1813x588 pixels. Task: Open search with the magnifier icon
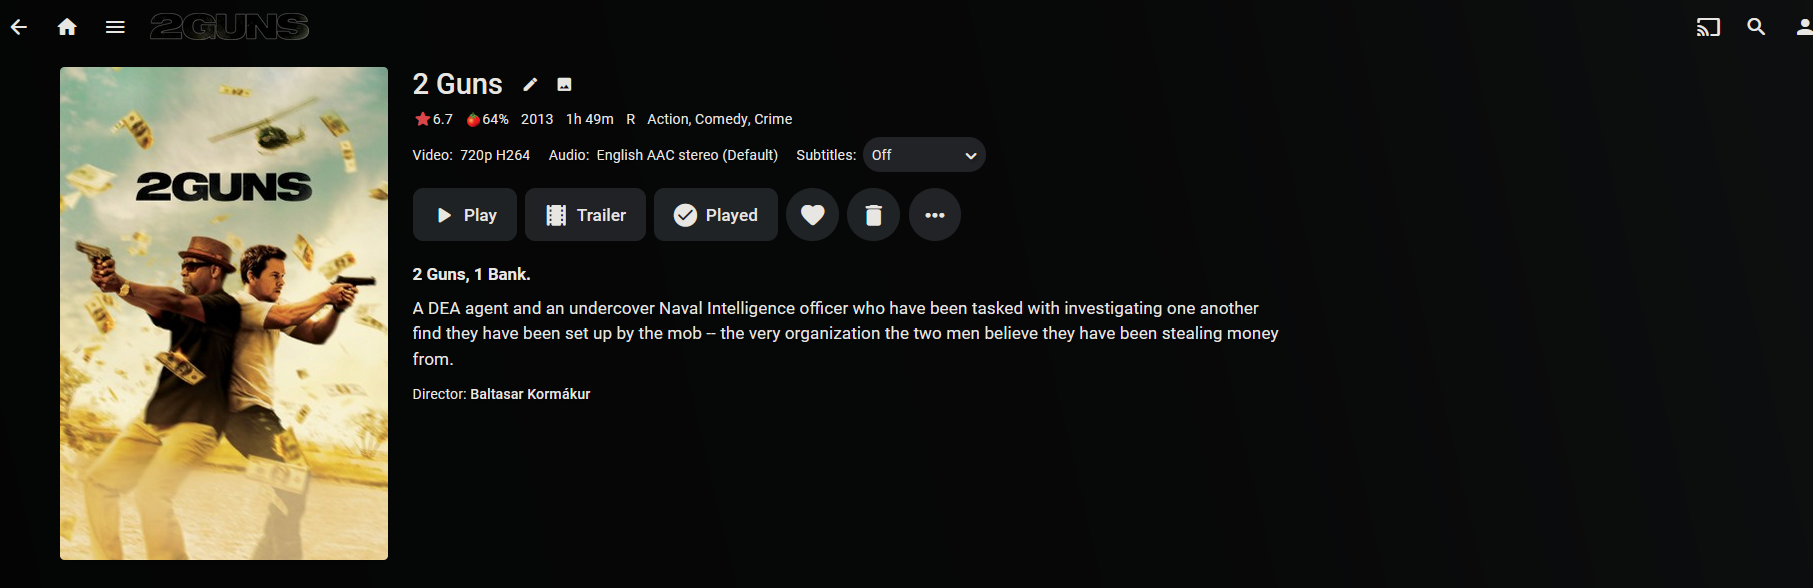point(1756,27)
